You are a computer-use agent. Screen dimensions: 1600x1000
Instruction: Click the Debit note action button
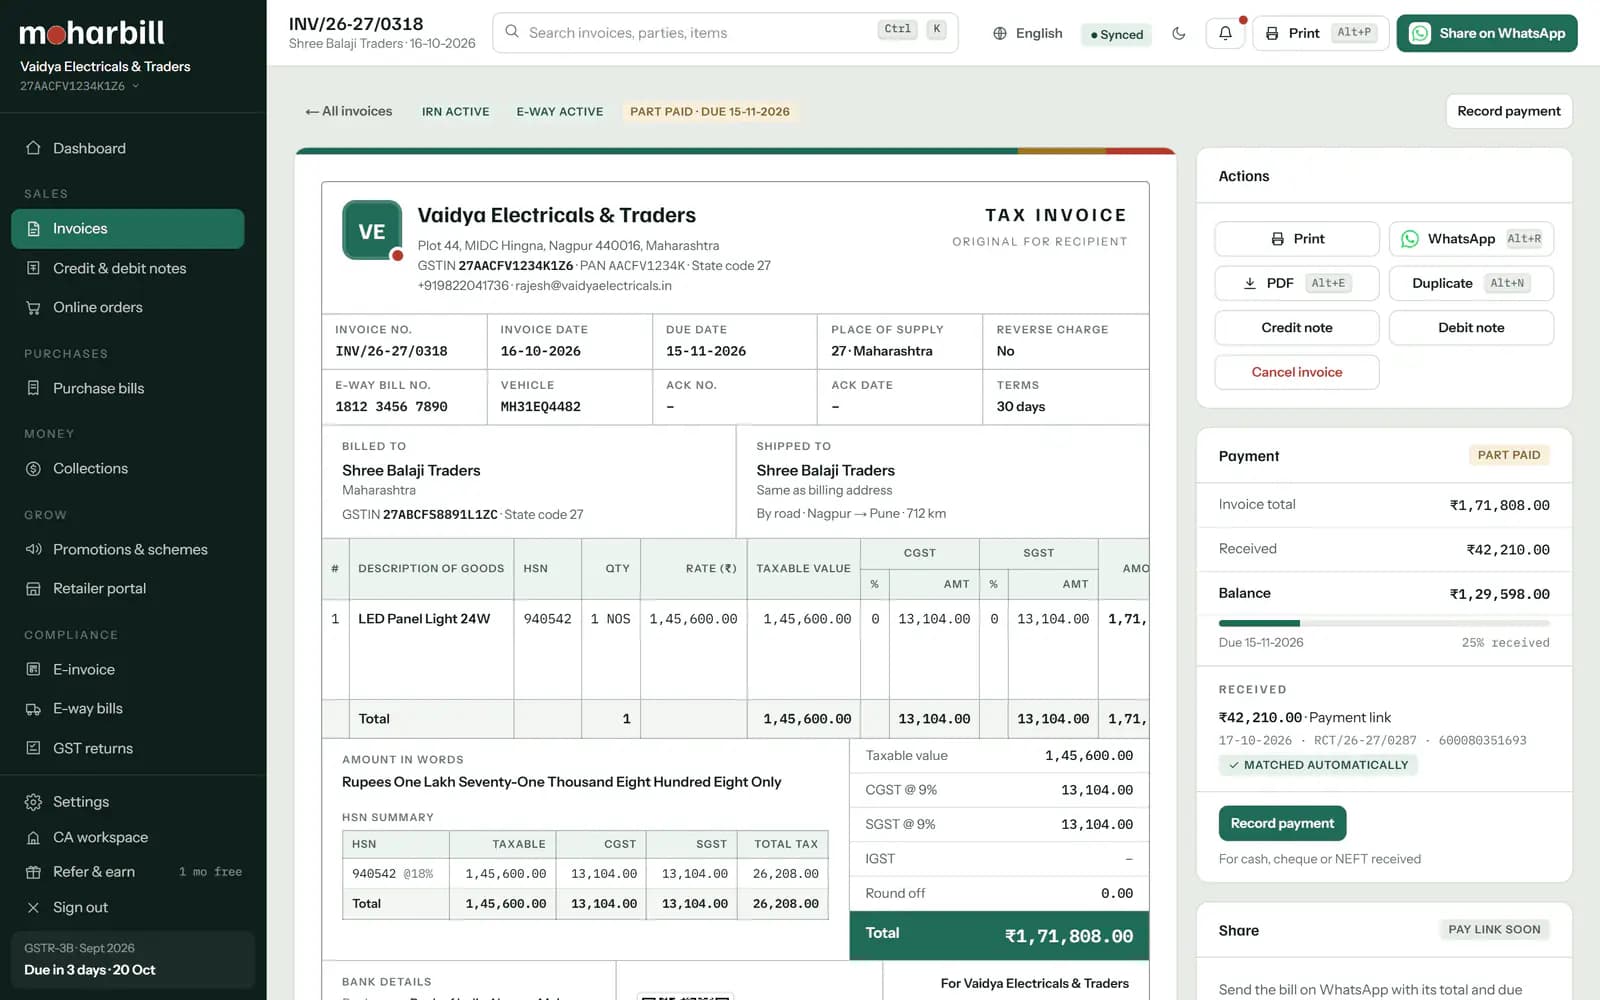[x=1471, y=328]
